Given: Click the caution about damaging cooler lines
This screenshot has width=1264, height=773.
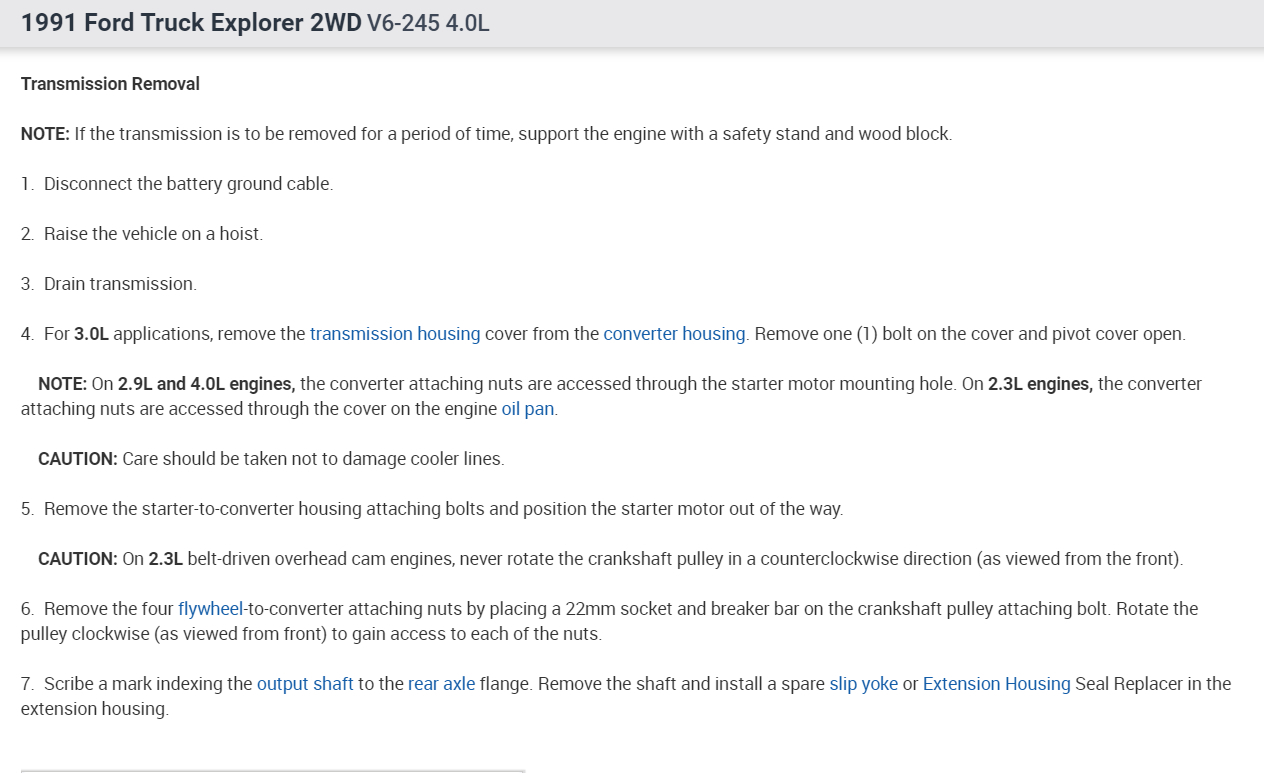Looking at the screenshot, I should pyautogui.click(x=271, y=459).
